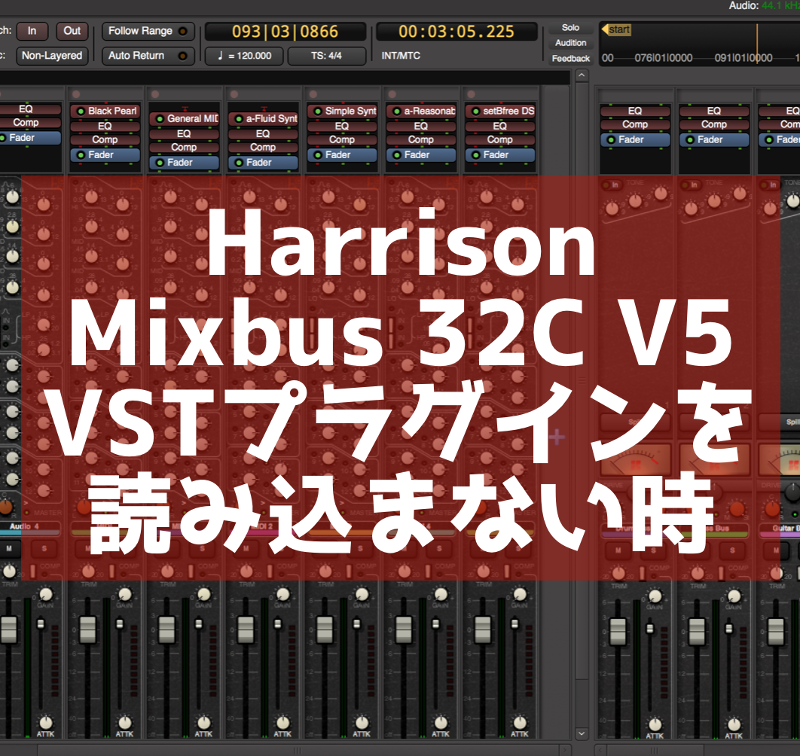Screen dimensions: 800x756
Task: Toggle the Simple Synth plugin enable LED
Action: tap(318, 111)
